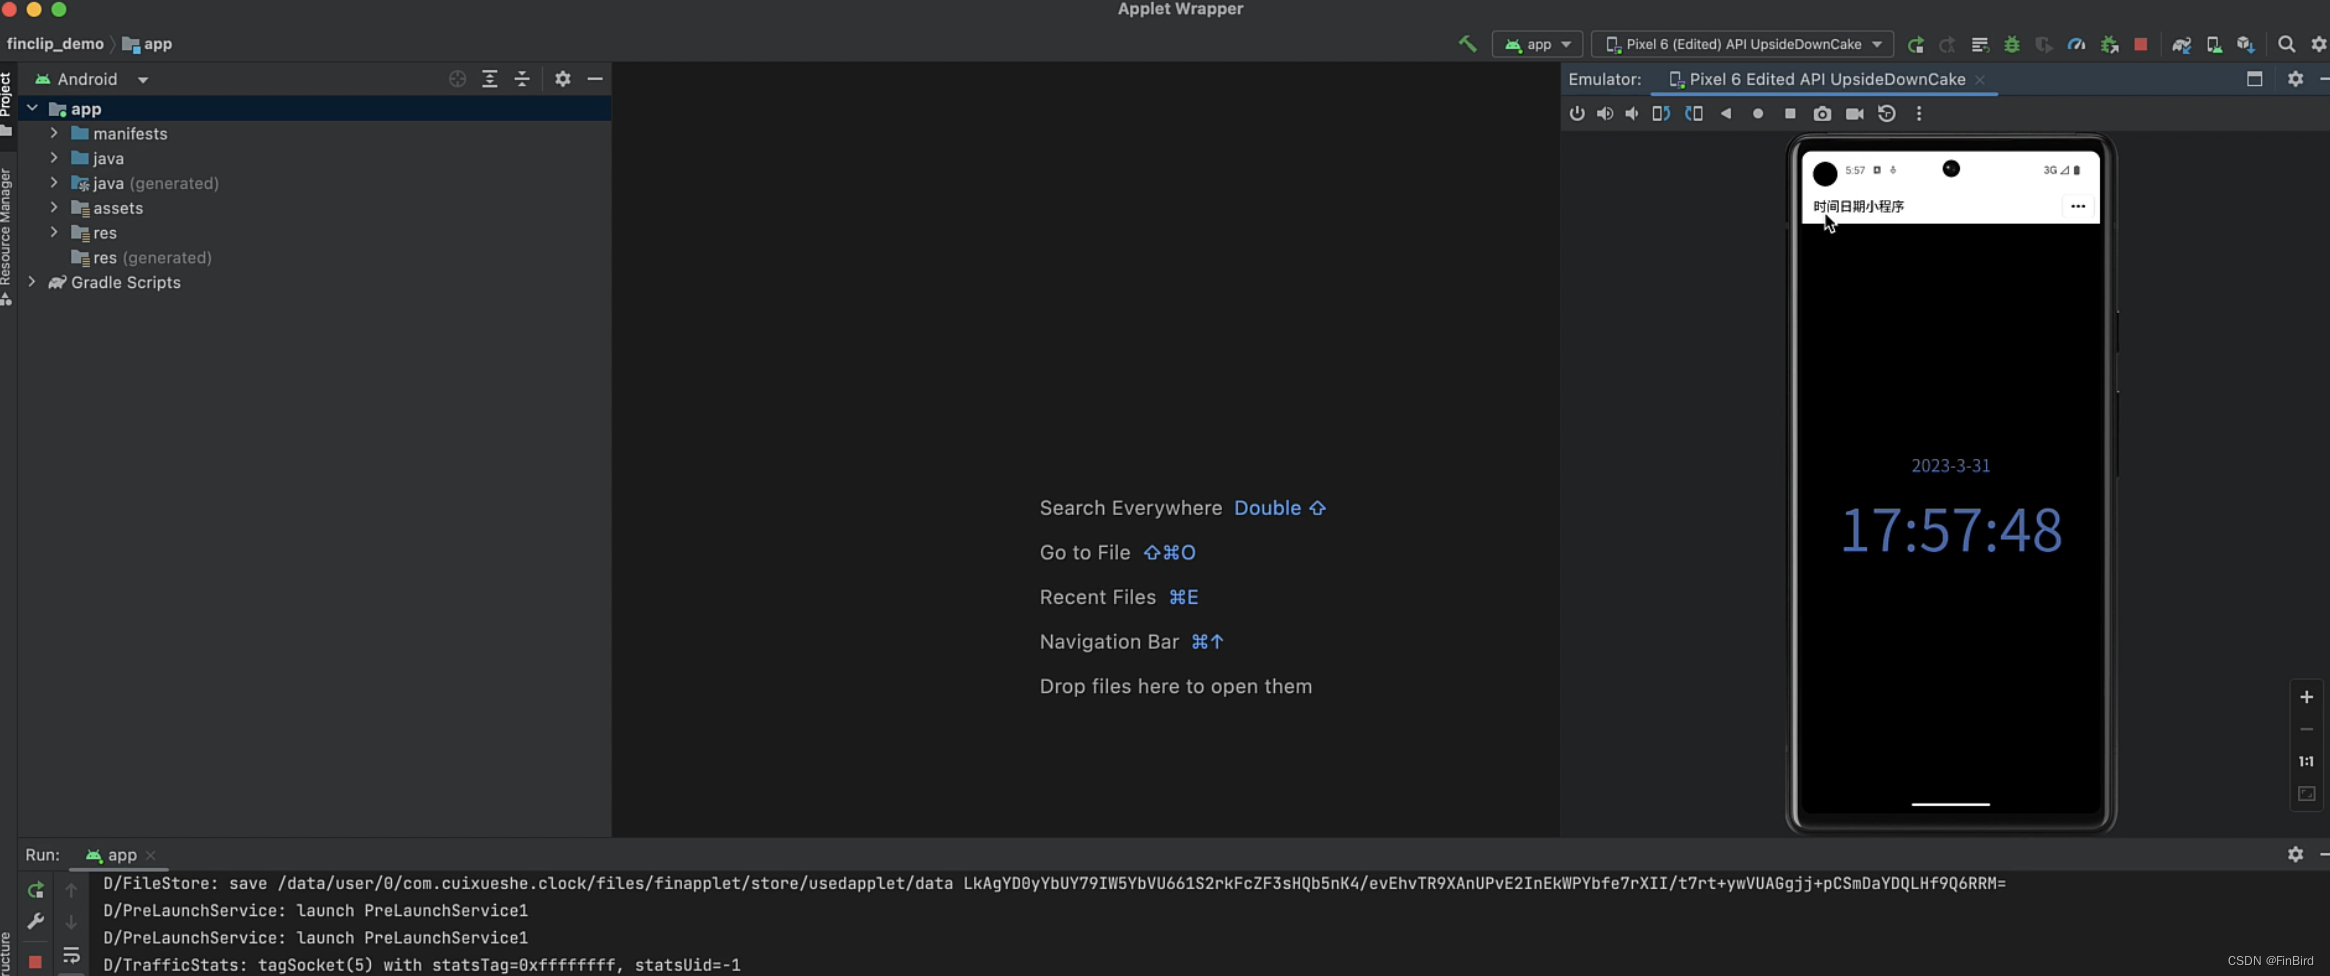Toggle emulator window floating mode icon
The height and width of the screenshot is (976, 2330).
pyautogui.click(x=2254, y=79)
